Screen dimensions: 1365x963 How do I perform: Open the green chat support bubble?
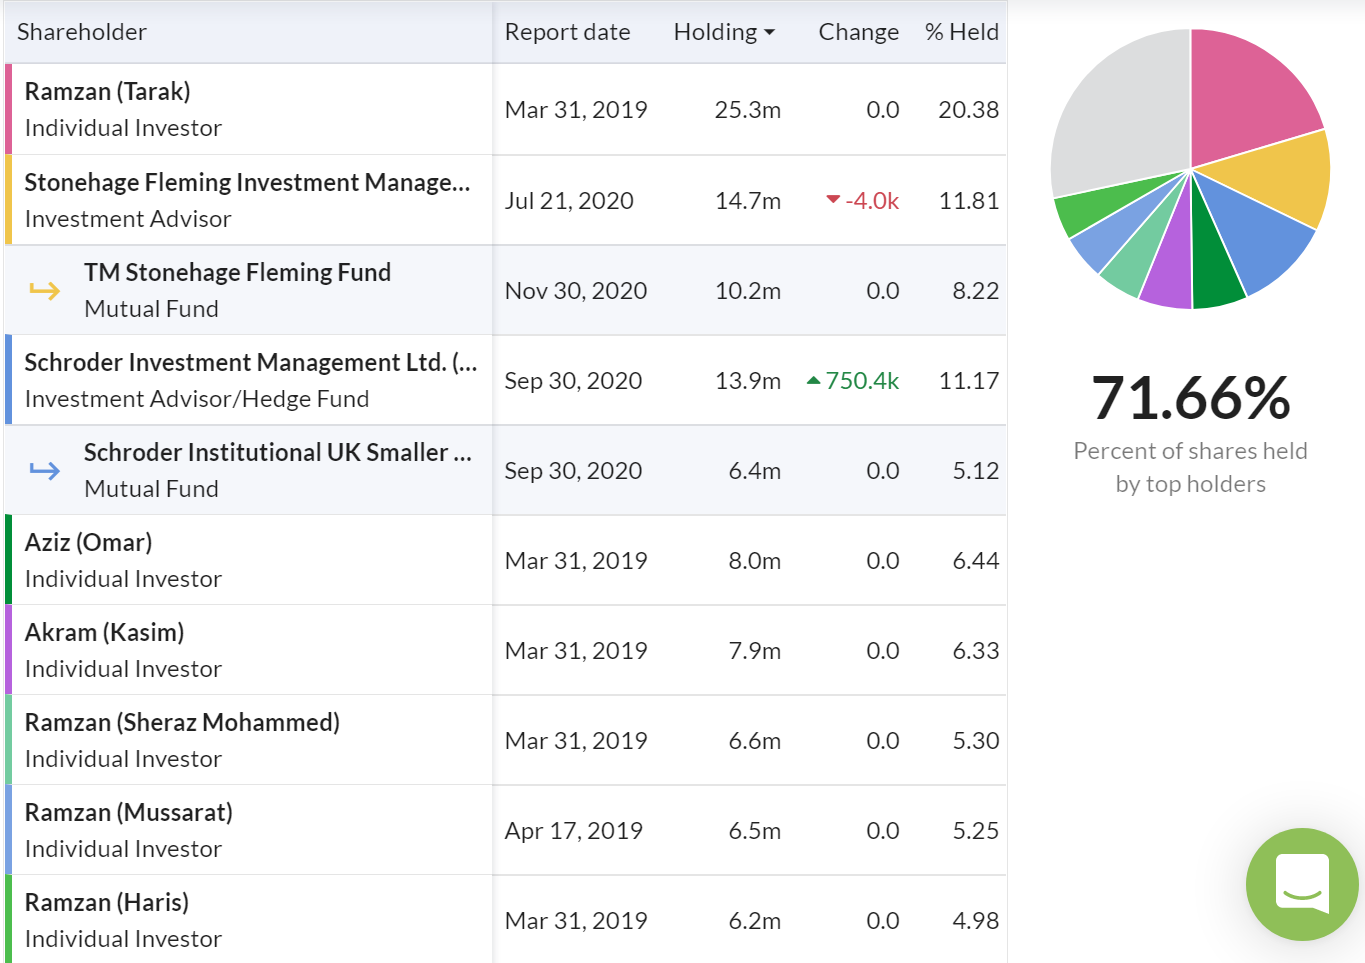coord(1302,884)
